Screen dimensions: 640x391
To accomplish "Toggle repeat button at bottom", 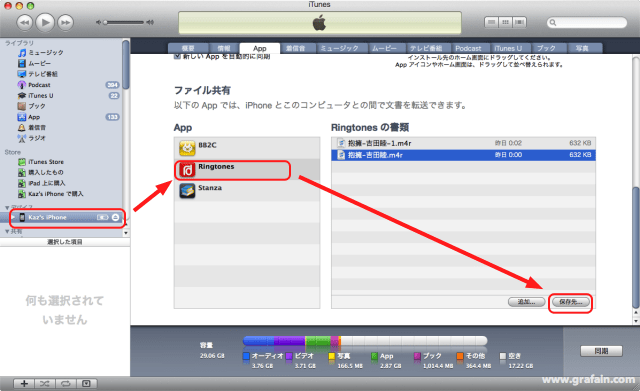I will (66, 384).
